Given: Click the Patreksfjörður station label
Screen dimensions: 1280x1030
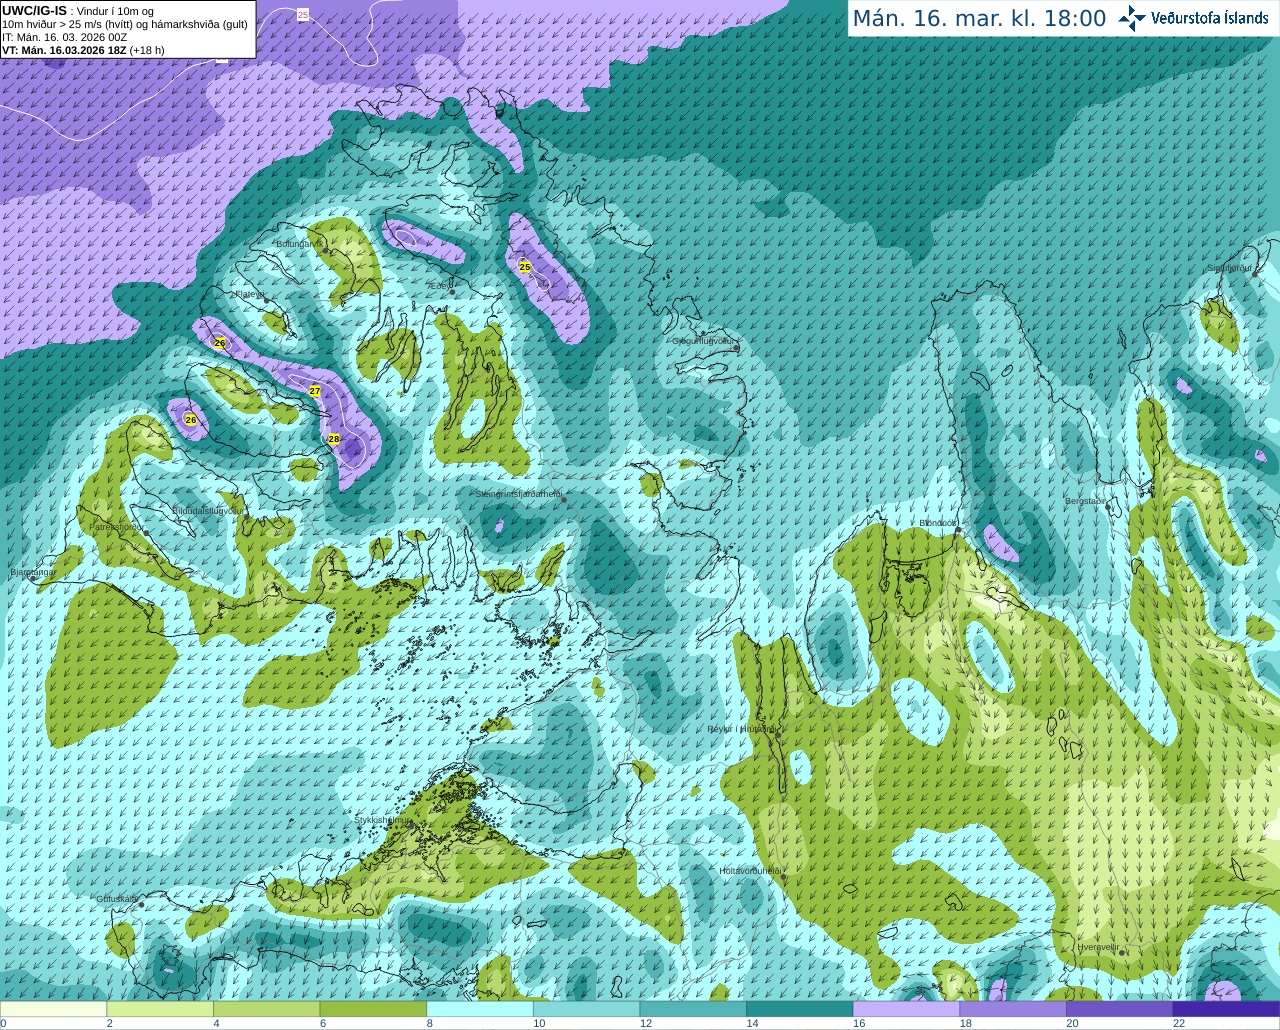Looking at the screenshot, I should 117,526.
